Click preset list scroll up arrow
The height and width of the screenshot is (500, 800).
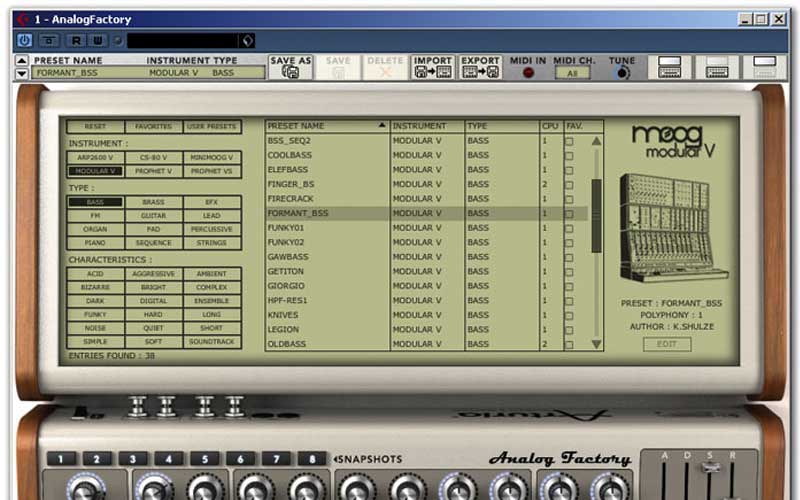tap(596, 141)
